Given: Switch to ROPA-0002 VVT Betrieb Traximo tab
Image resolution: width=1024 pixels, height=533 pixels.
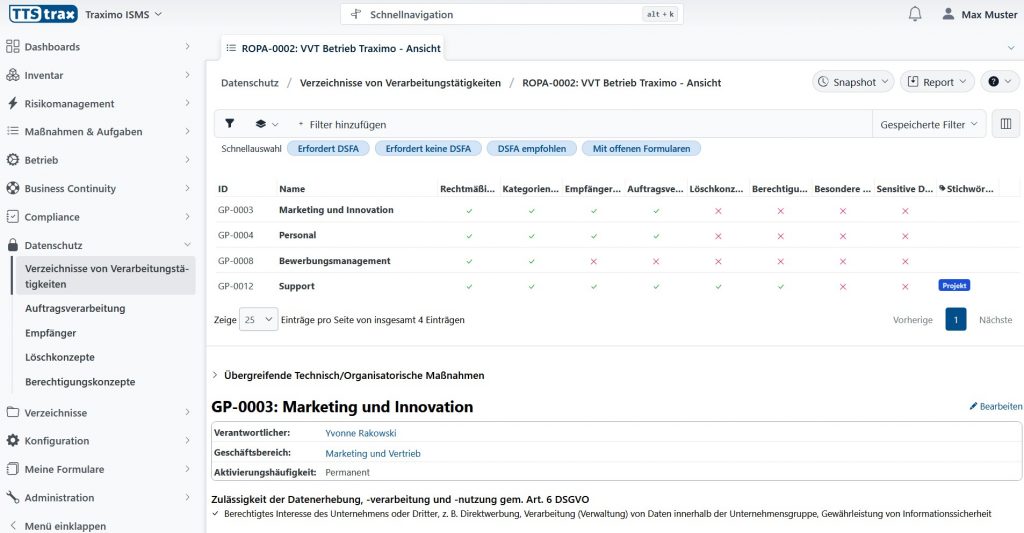Looking at the screenshot, I should 333,48.
